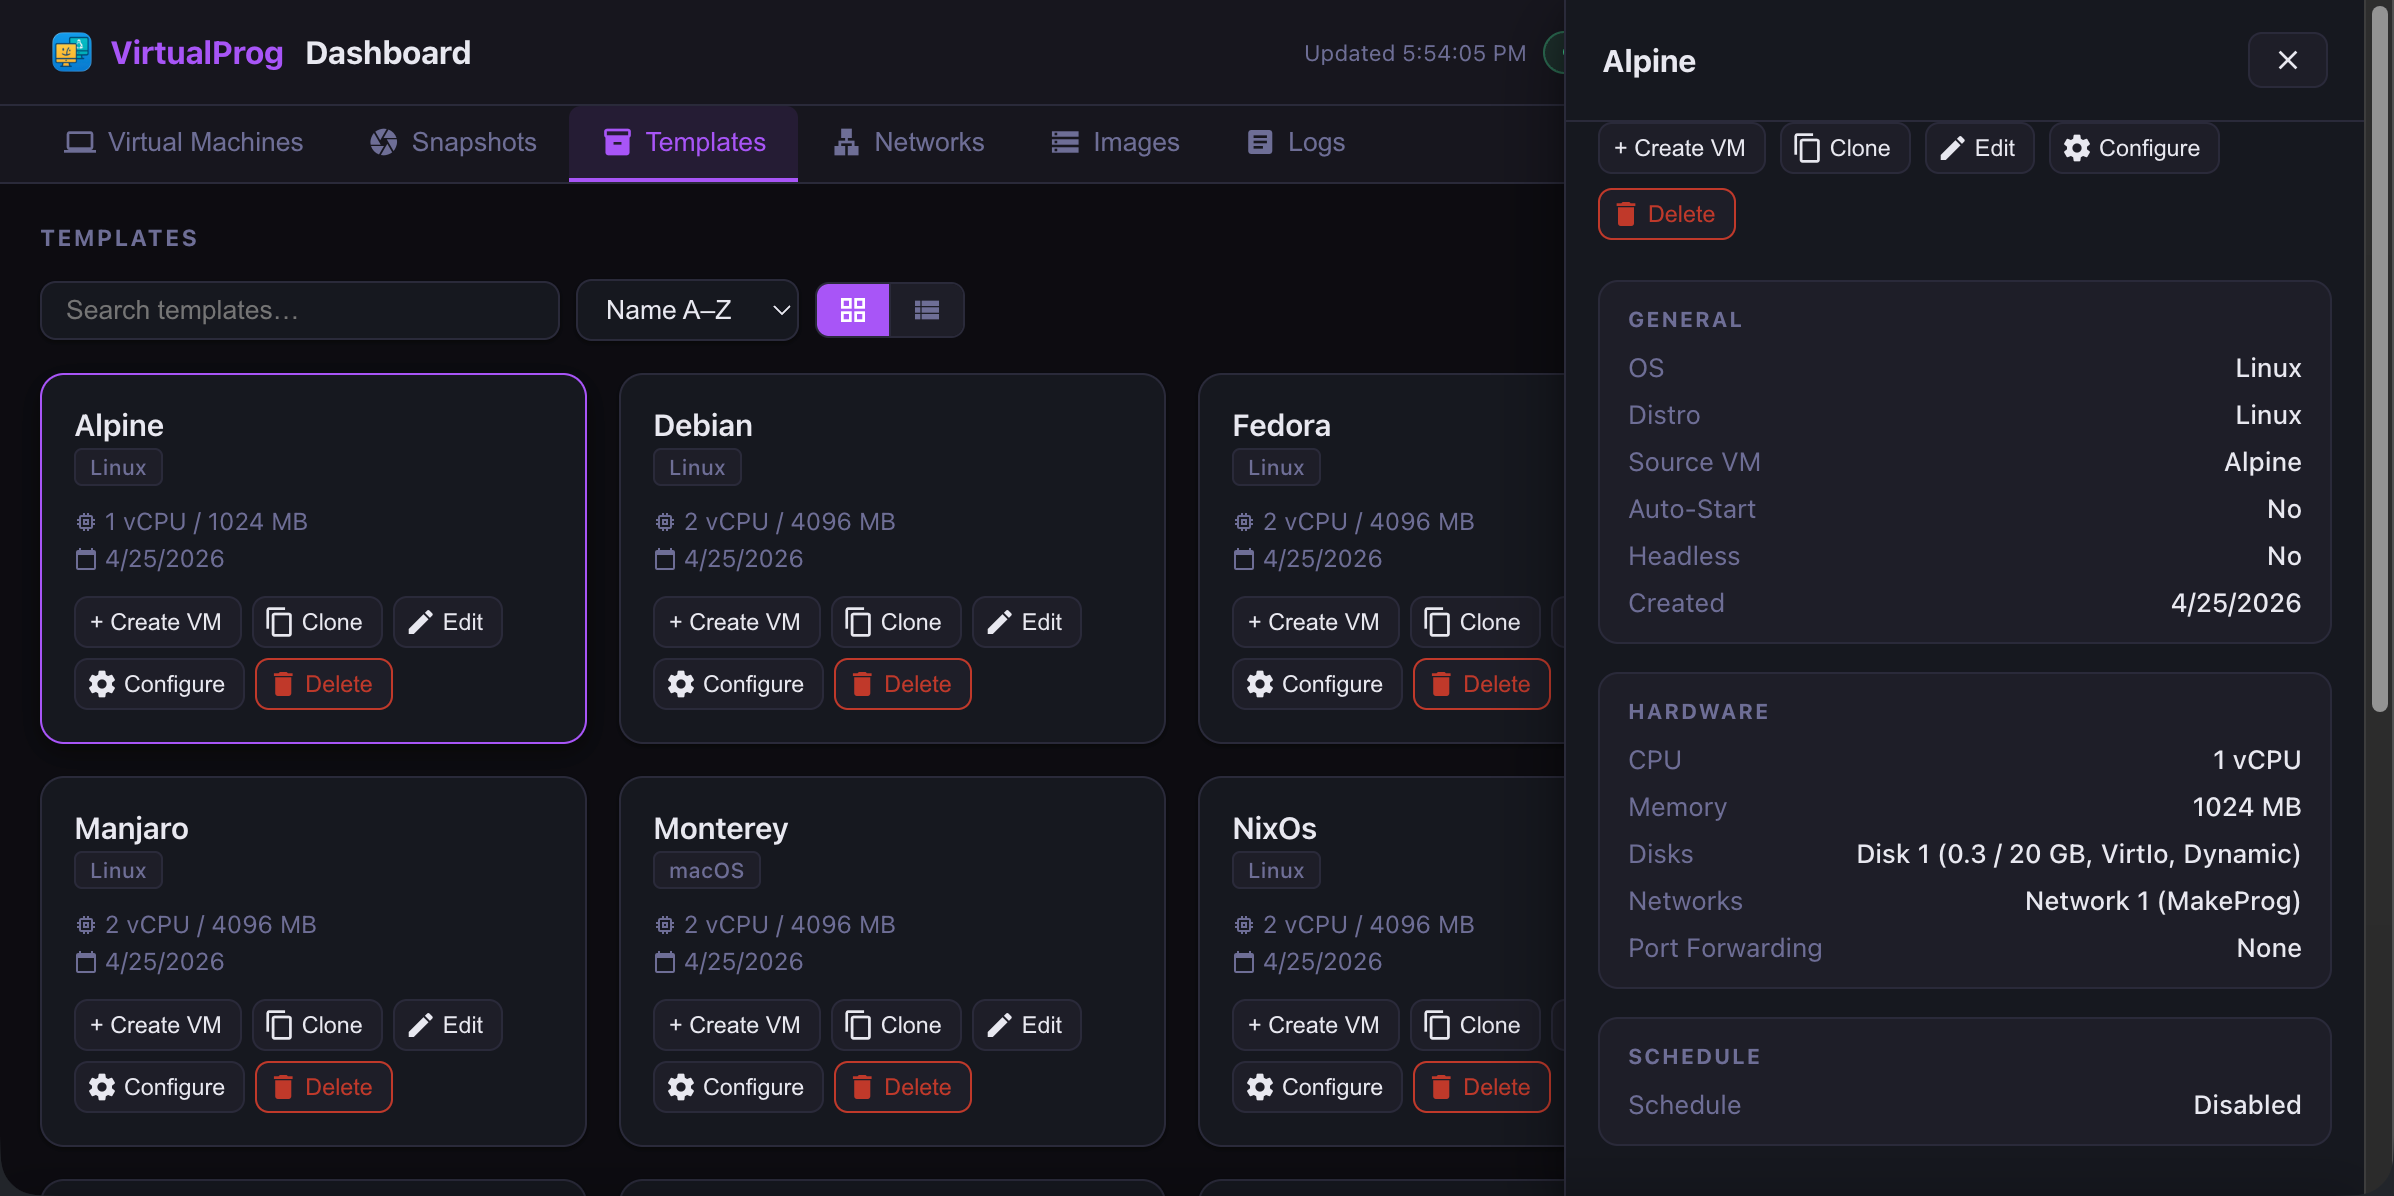The image size is (2394, 1196).
Task: Clone the NixOs template
Action: point(1475,1025)
